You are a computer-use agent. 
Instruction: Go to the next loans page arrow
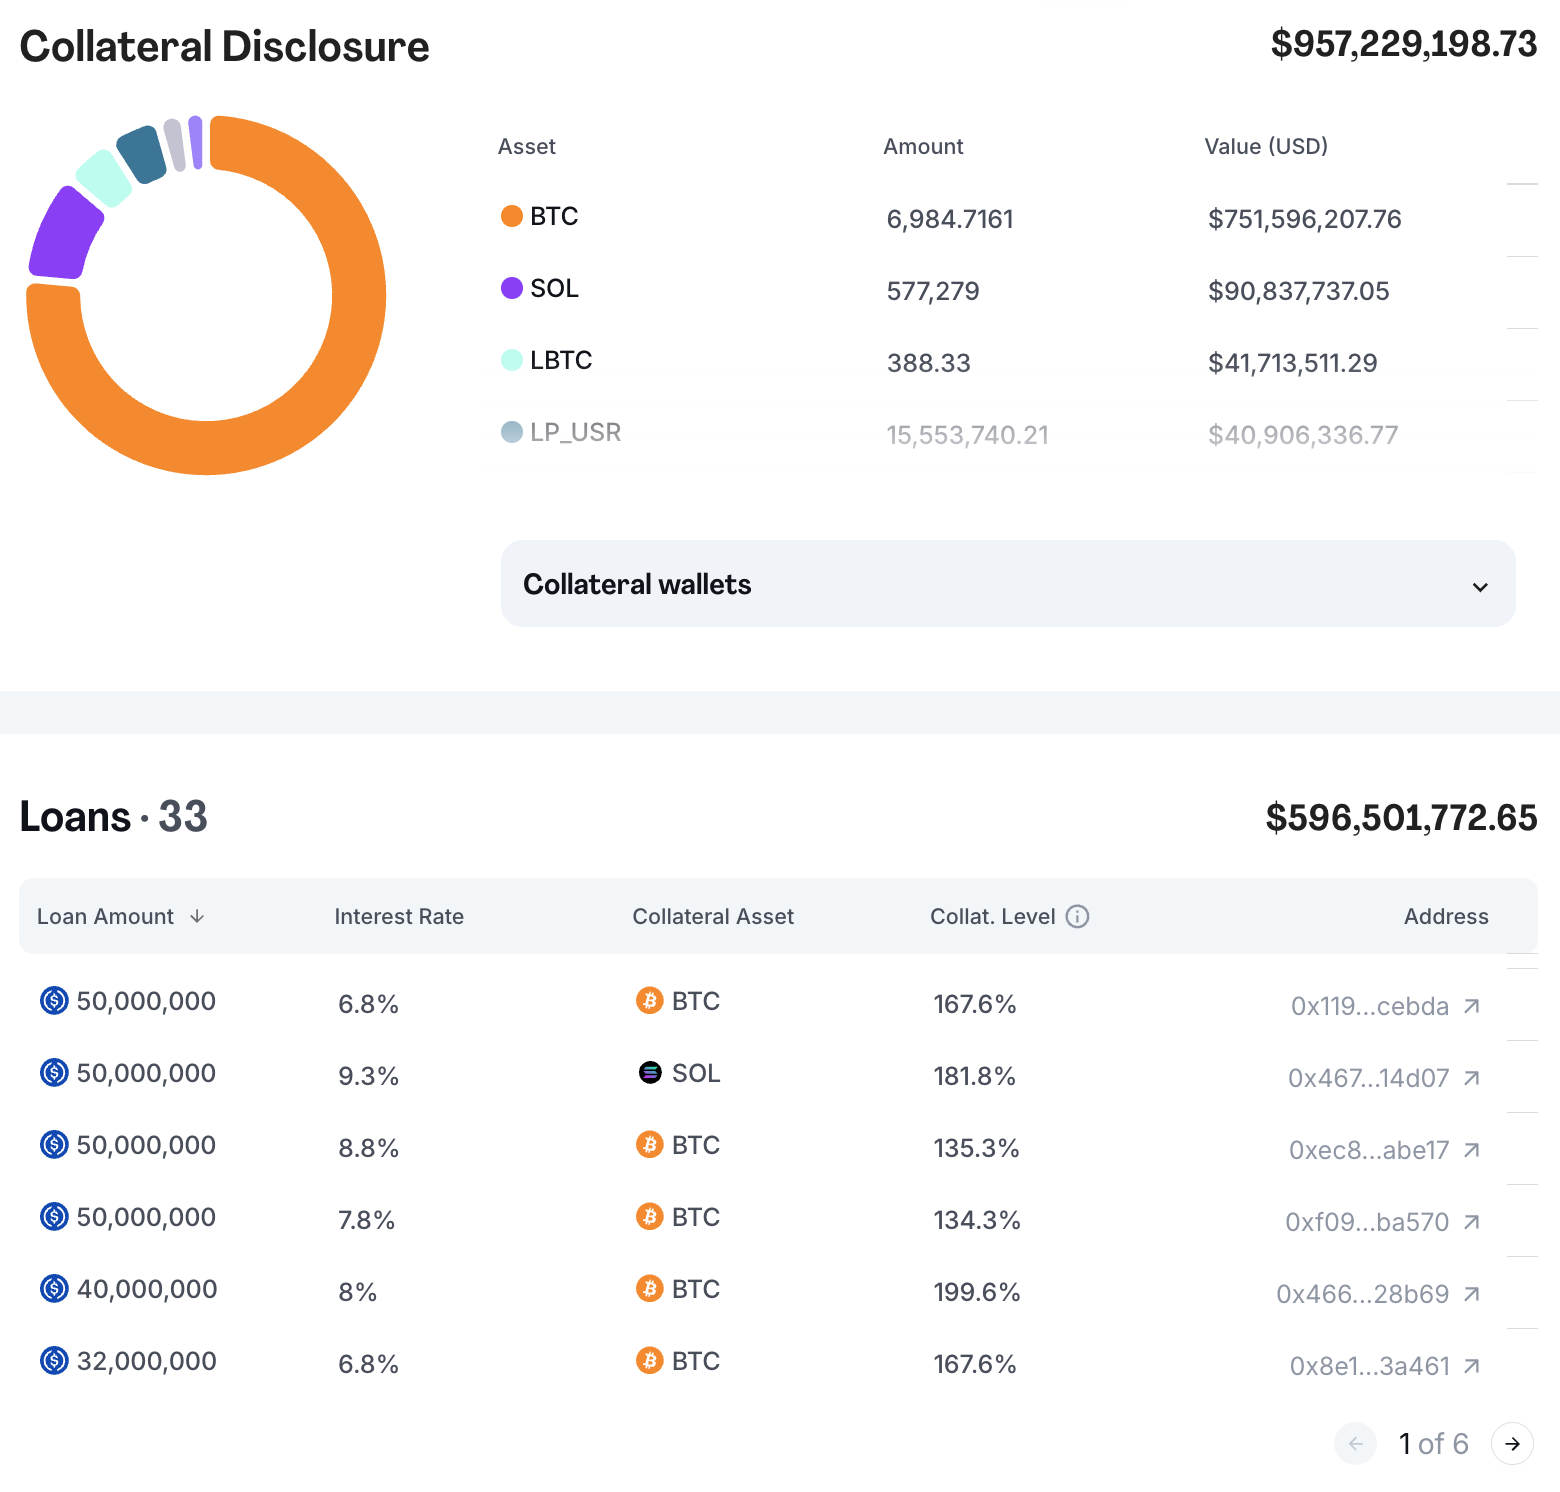1512,1444
